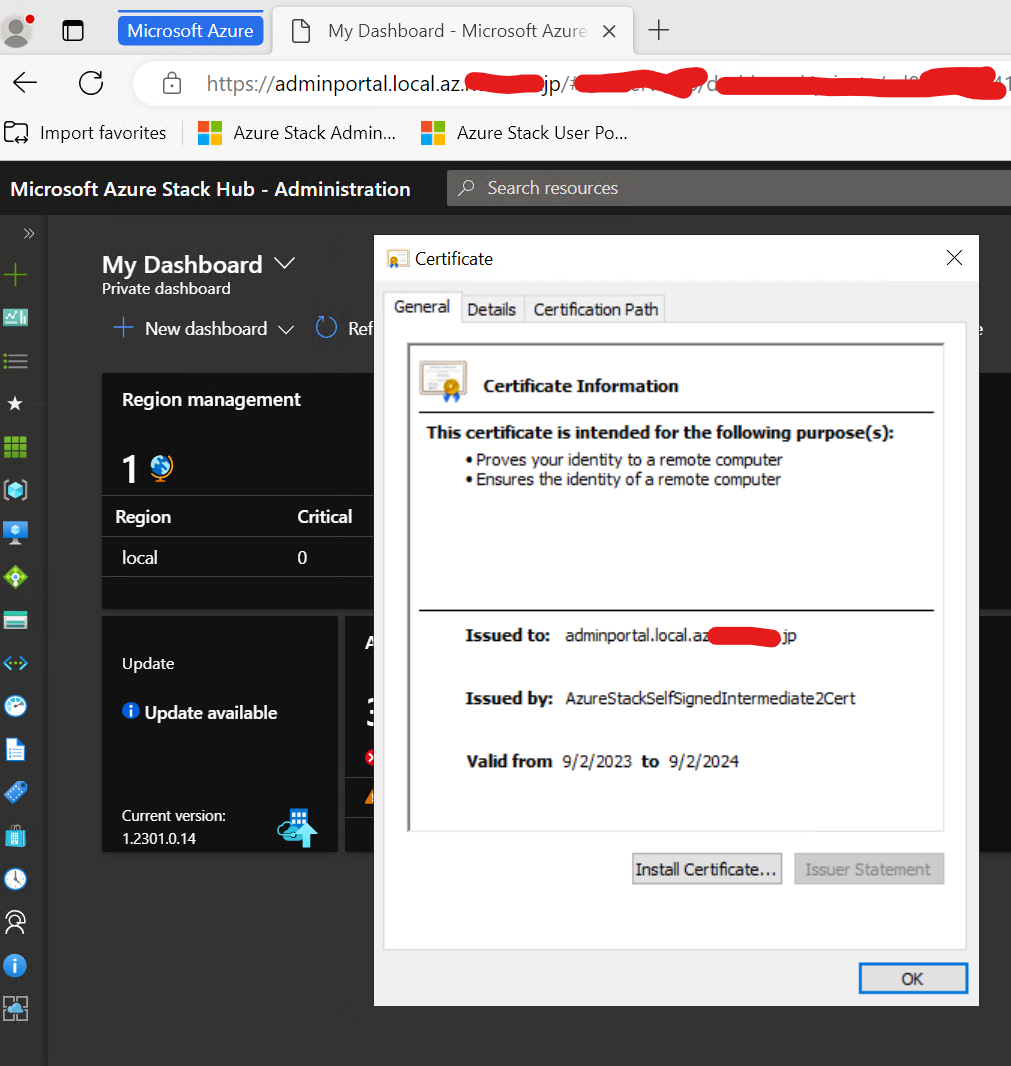Close the My Dashboard browser tab
This screenshot has width=1011, height=1066.
coord(609,31)
